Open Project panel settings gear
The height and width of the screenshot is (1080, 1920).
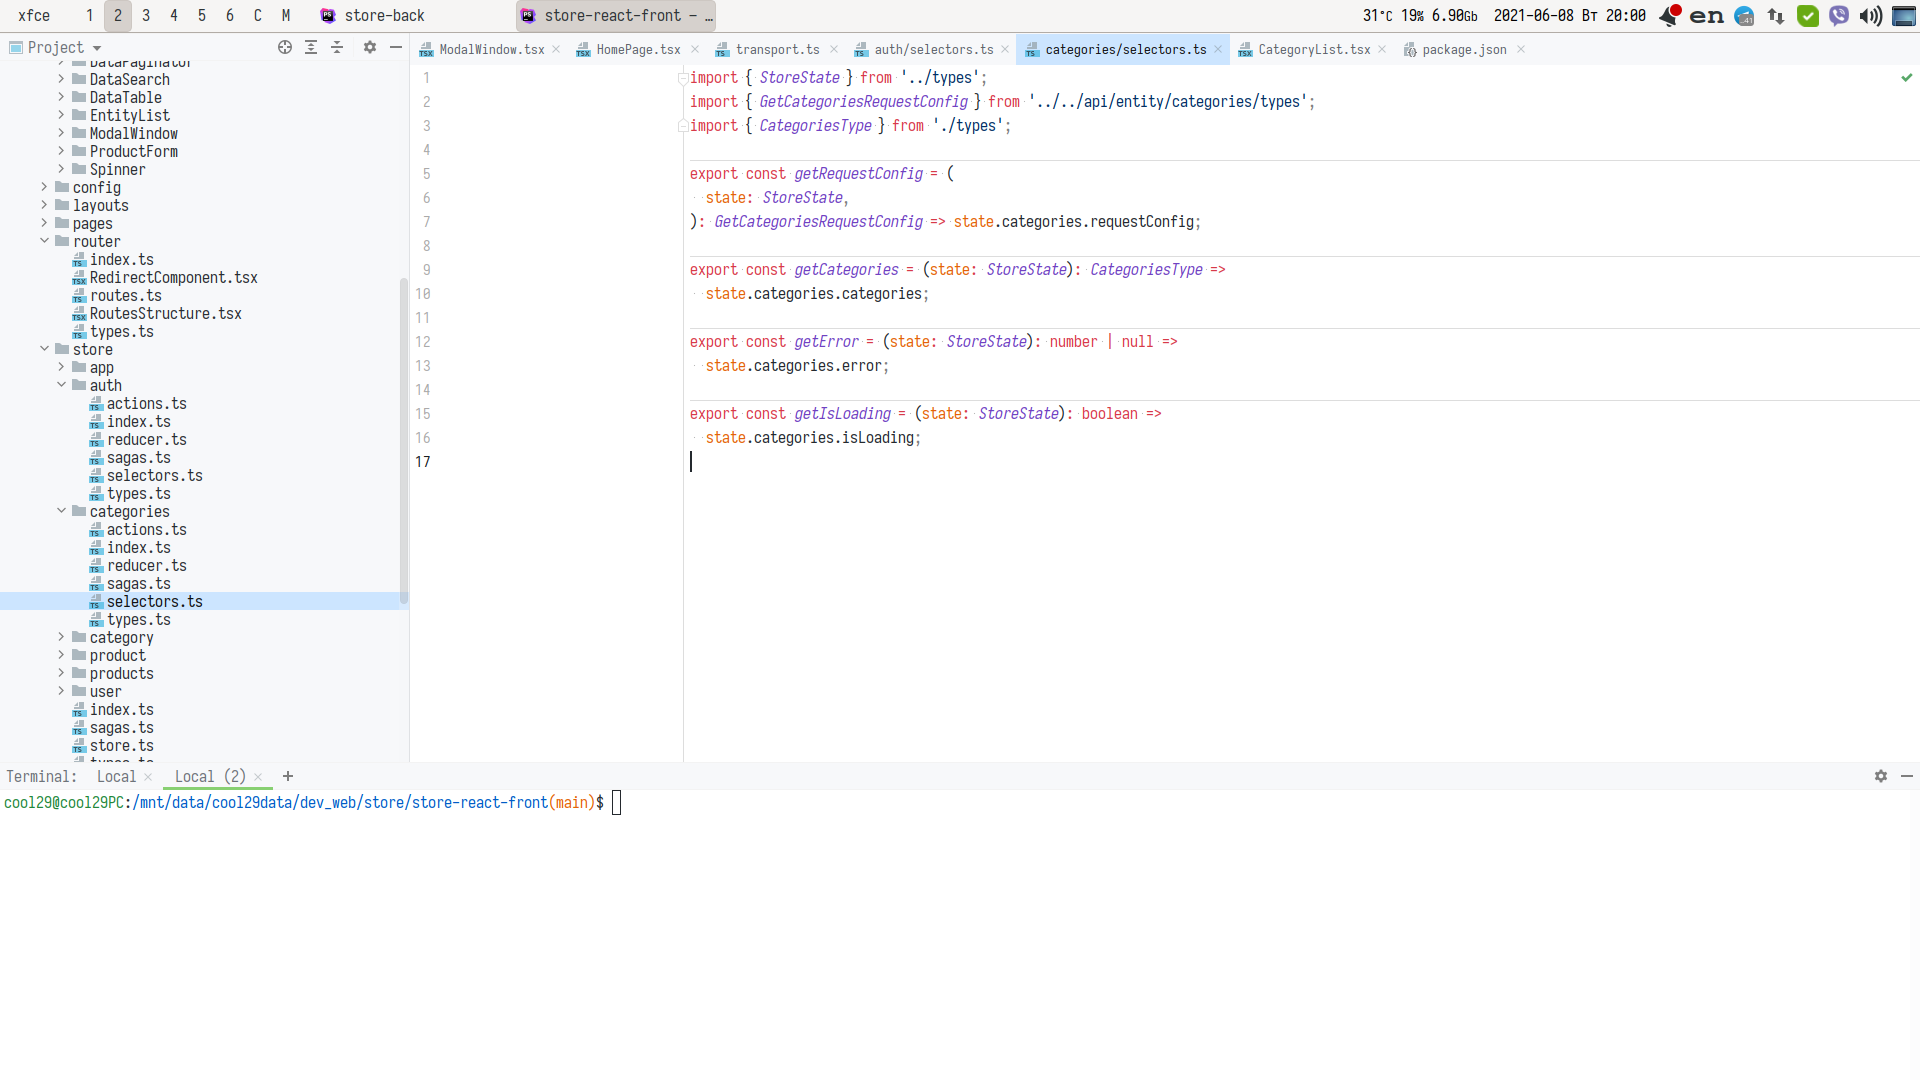[370, 47]
